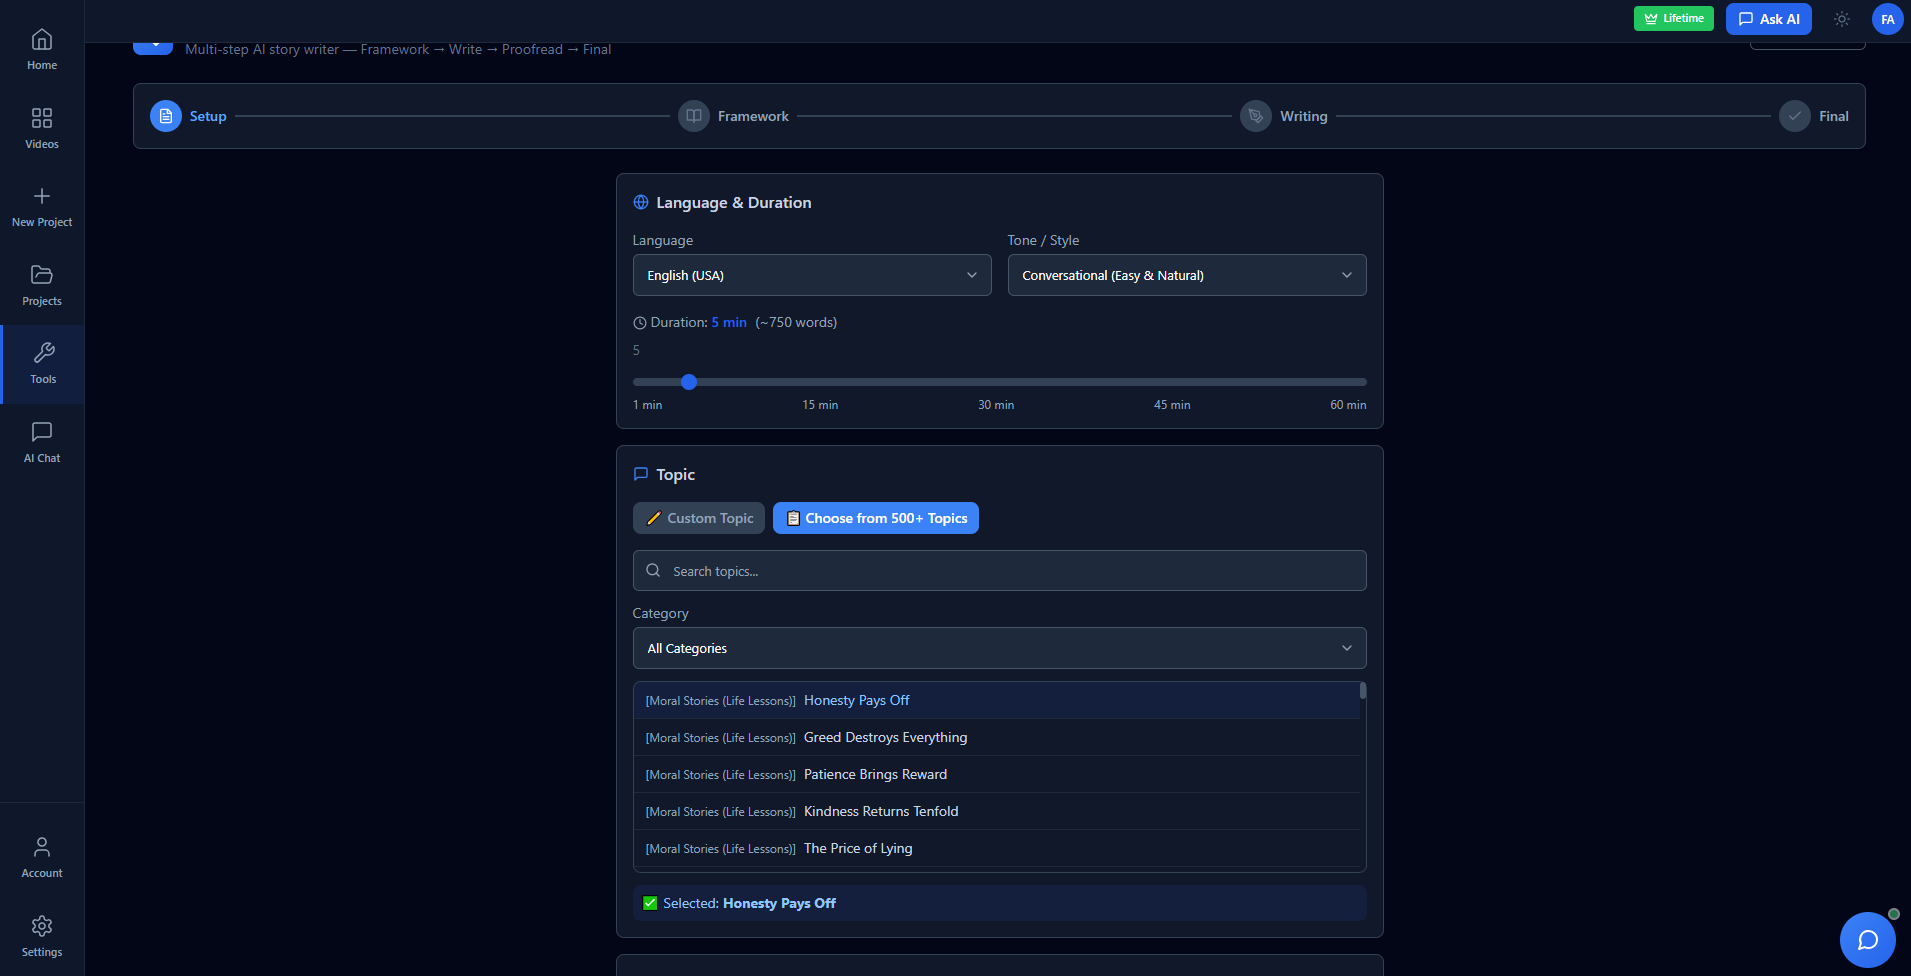Expand the Language dropdown
Viewport: 1911px width, 976px height.
811,275
